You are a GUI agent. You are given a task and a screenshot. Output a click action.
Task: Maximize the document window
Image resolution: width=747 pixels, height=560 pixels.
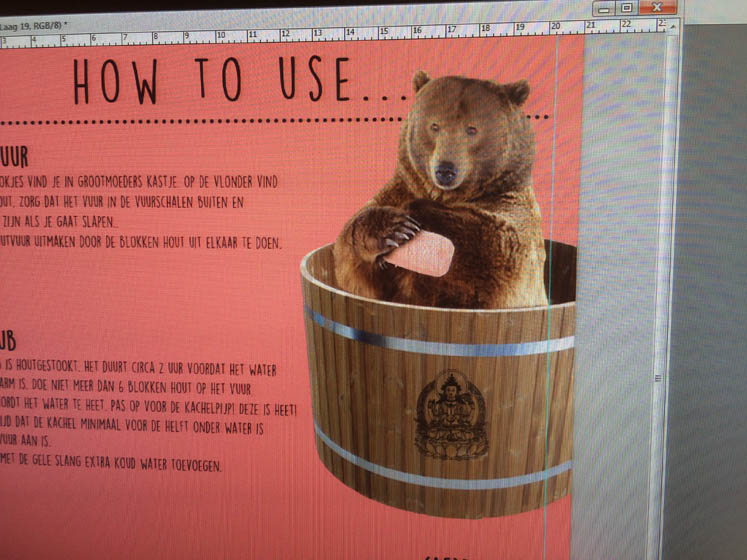[626, 7]
